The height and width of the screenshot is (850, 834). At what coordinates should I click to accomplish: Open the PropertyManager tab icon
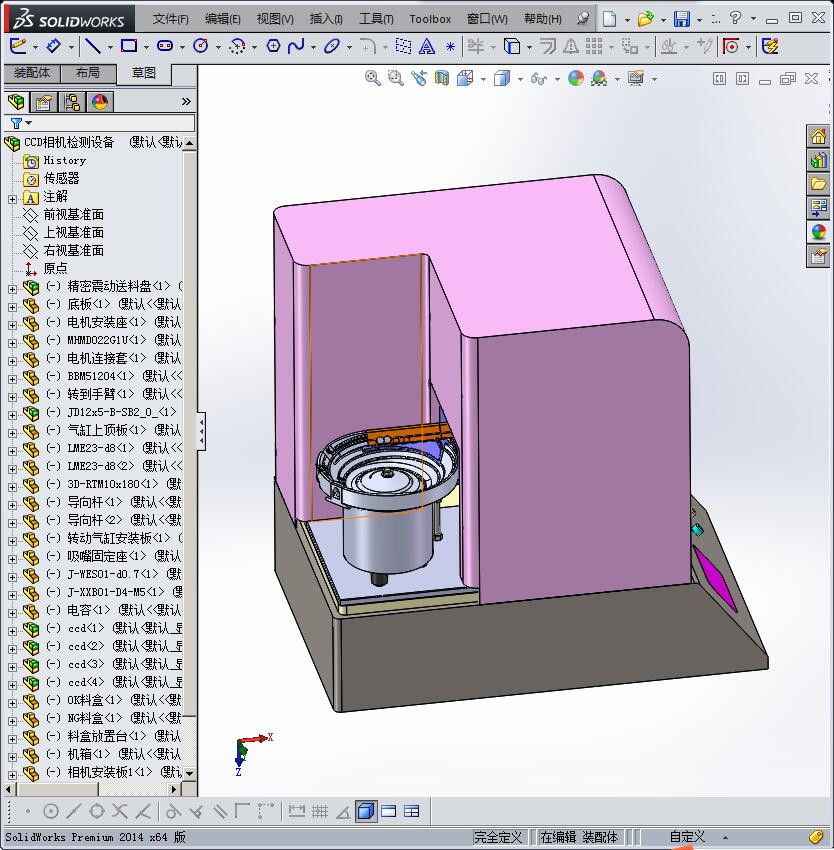tap(44, 102)
